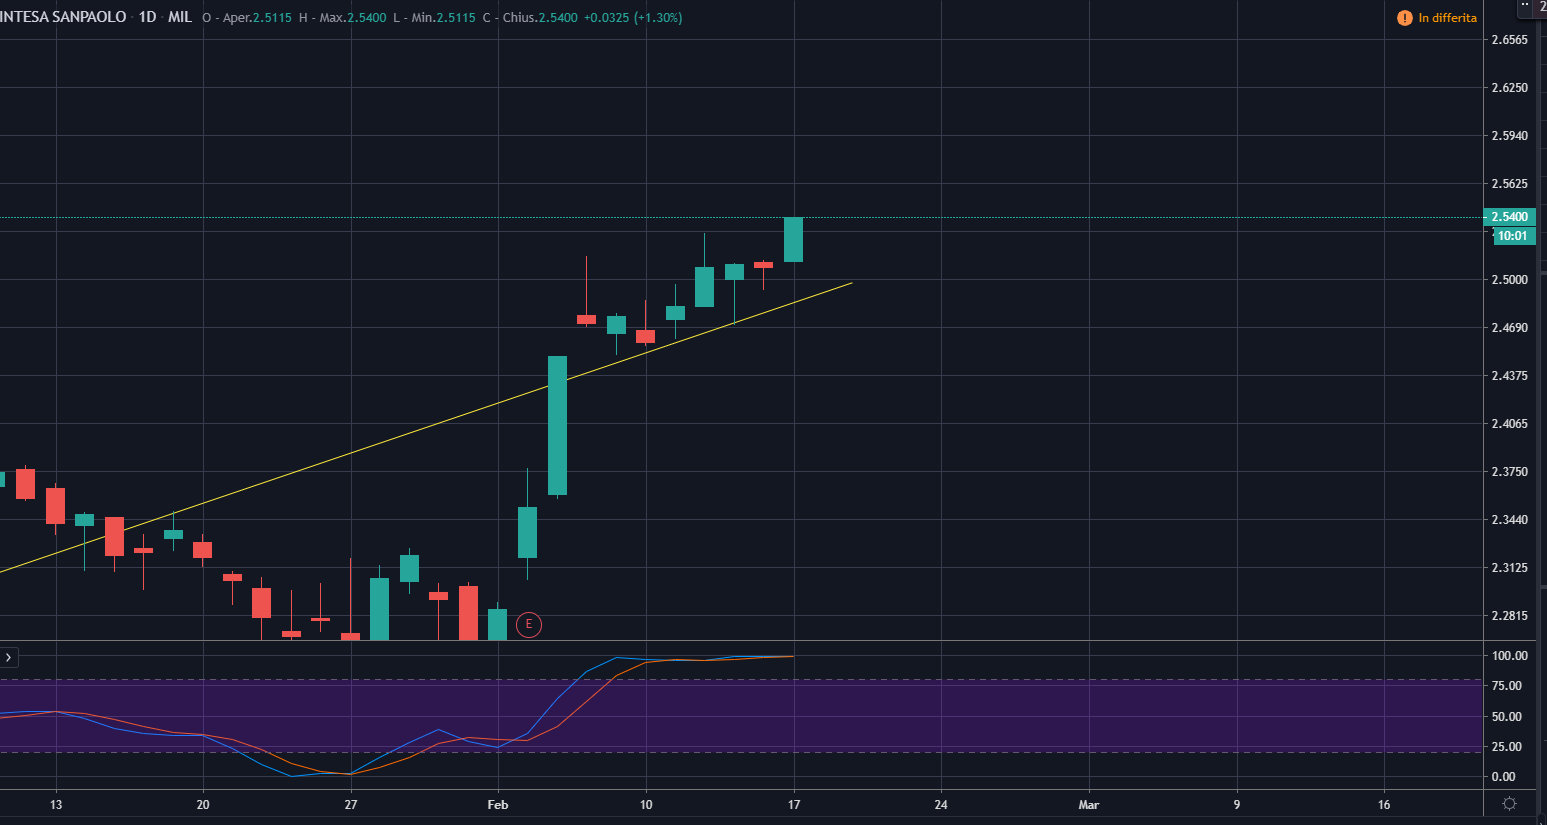Click the 'Feb' label on time axis
Image resolution: width=1547 pixels, height=825 pixels.
pyautogui.click(x=498, y=805)
